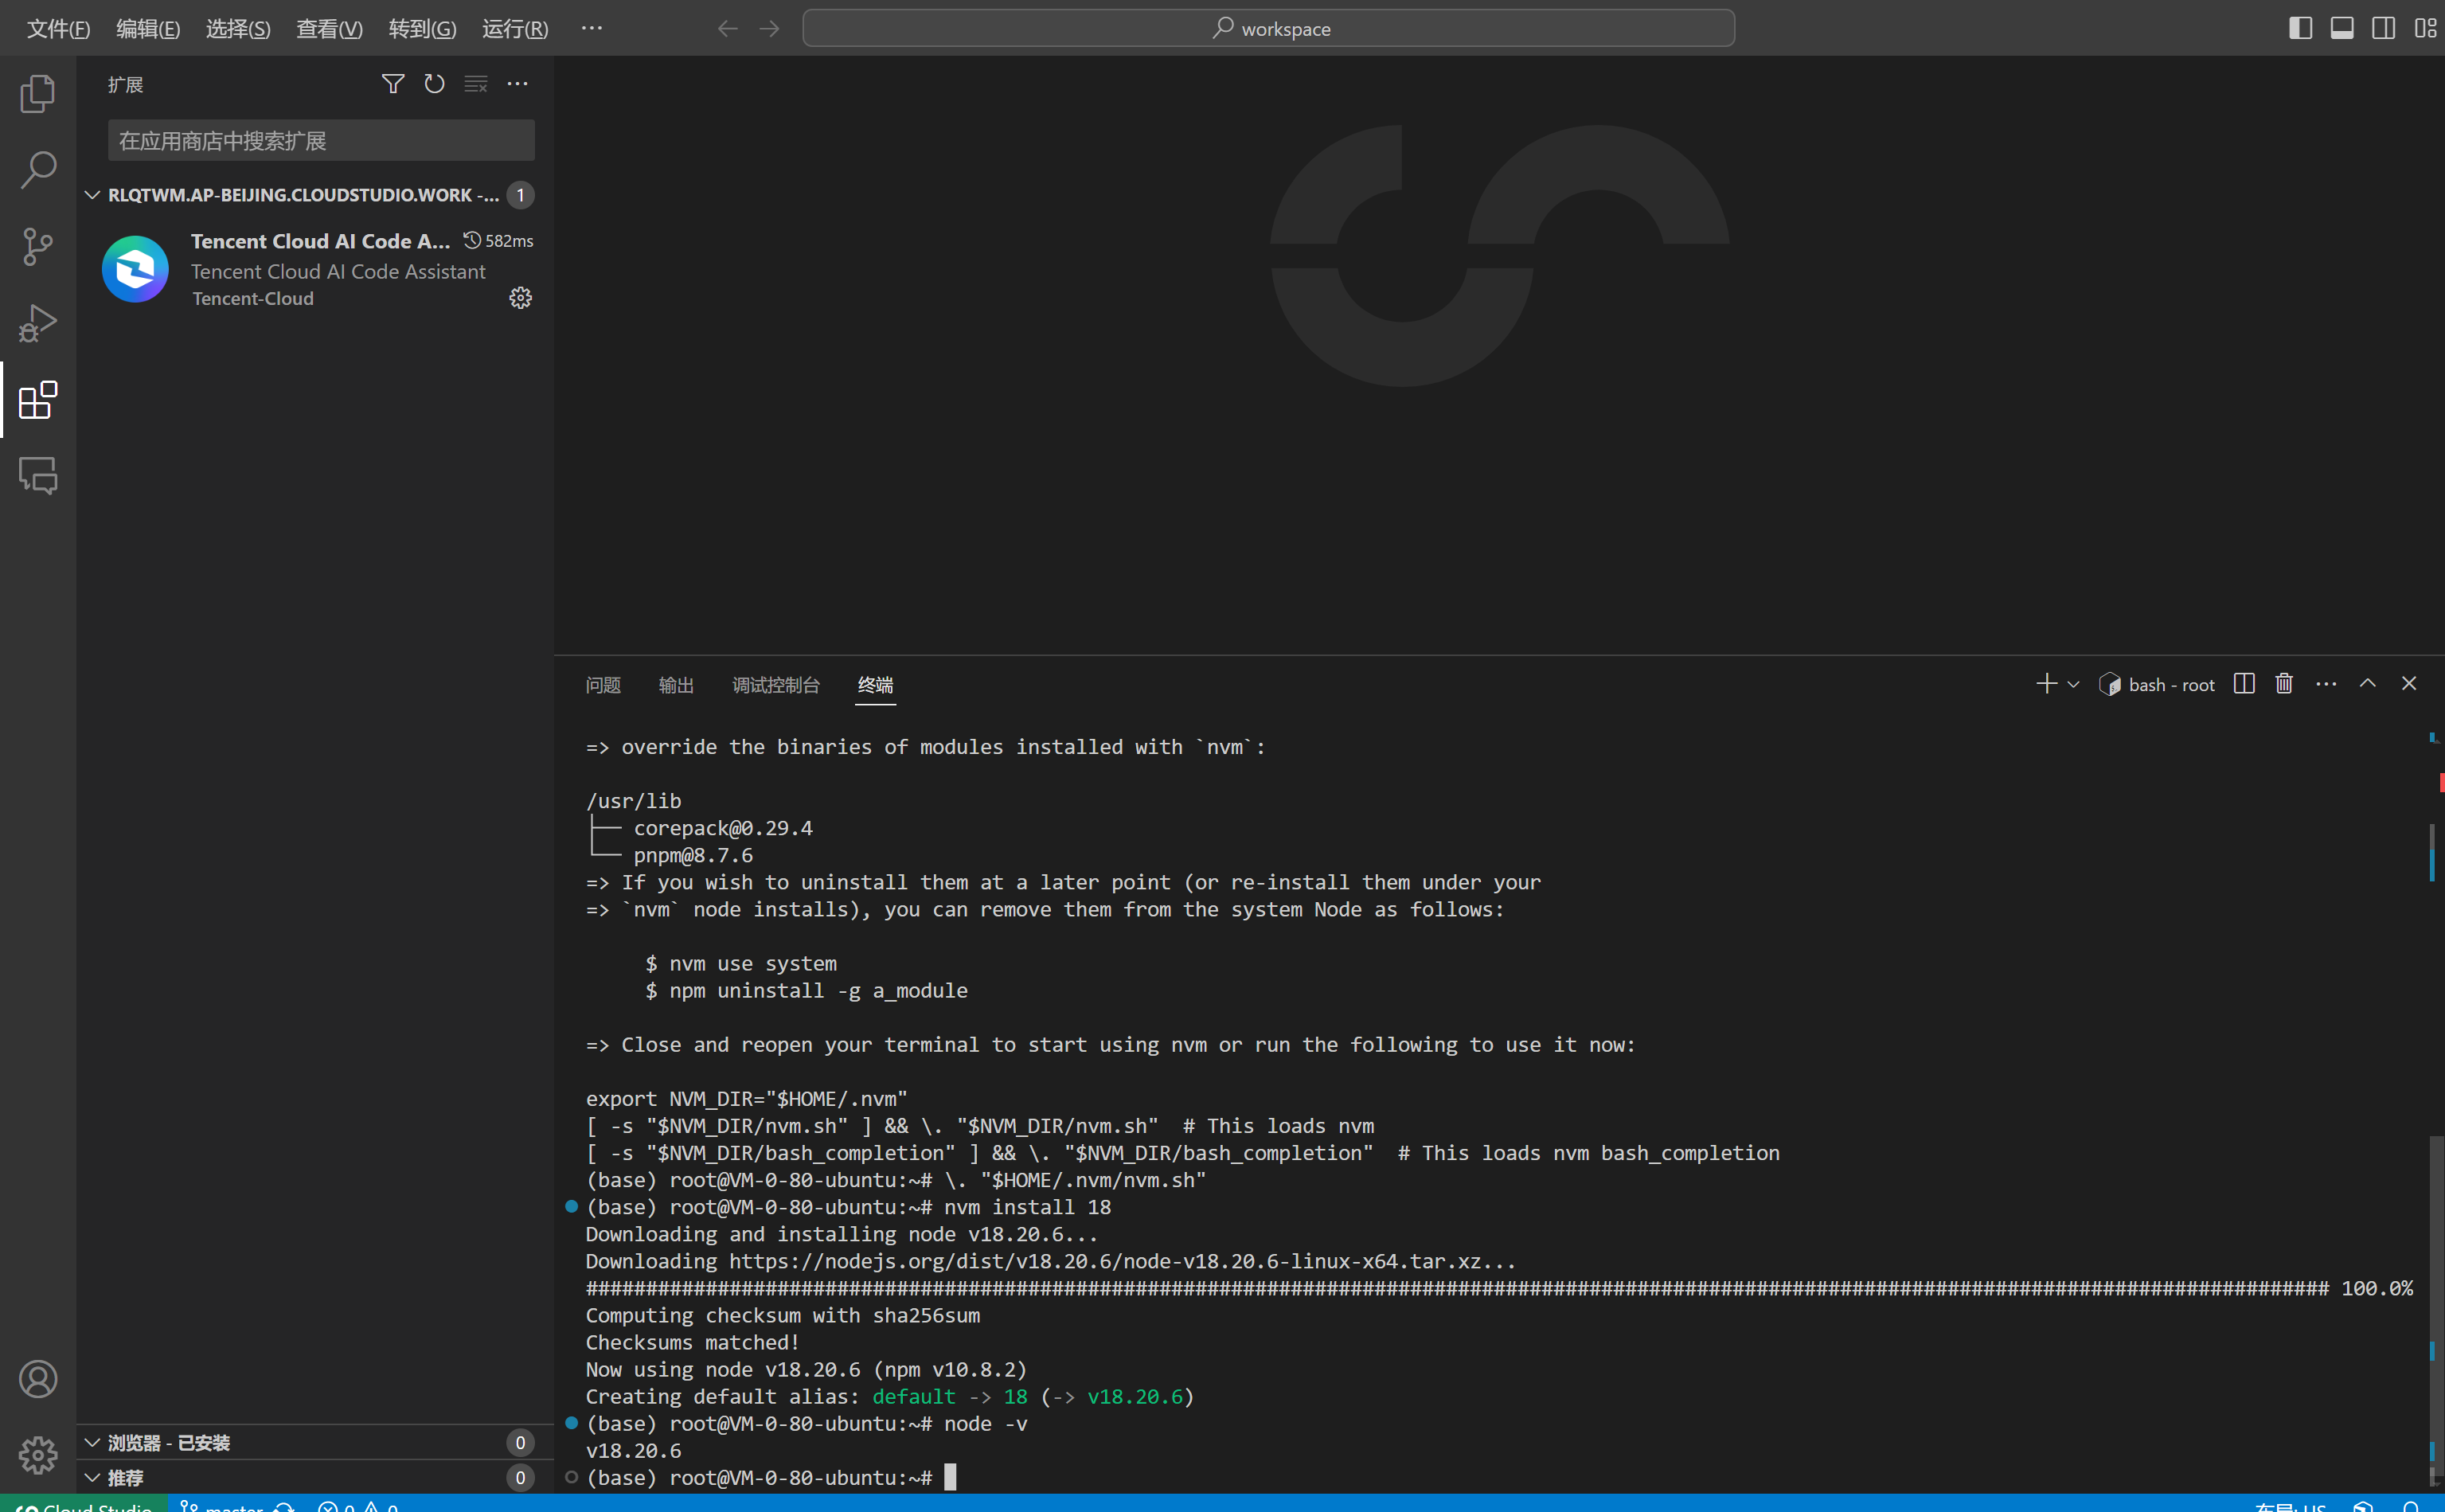
Task: Toggle primary sidebar visibility layout button
Action: click(2300, 28)
